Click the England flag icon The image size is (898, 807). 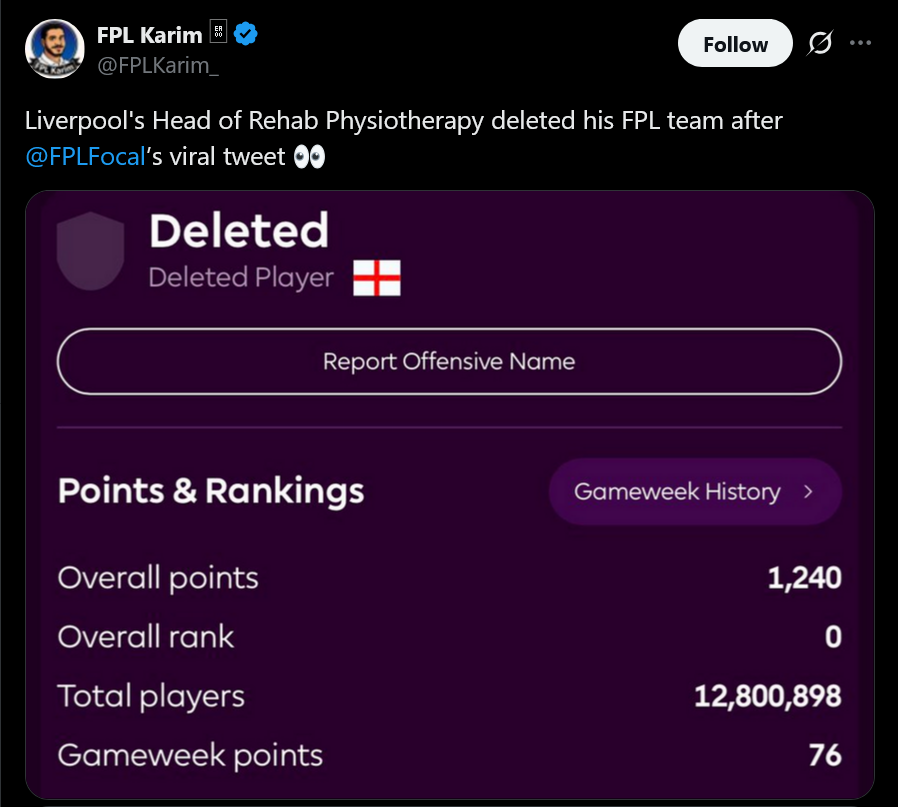click(377, 278)
